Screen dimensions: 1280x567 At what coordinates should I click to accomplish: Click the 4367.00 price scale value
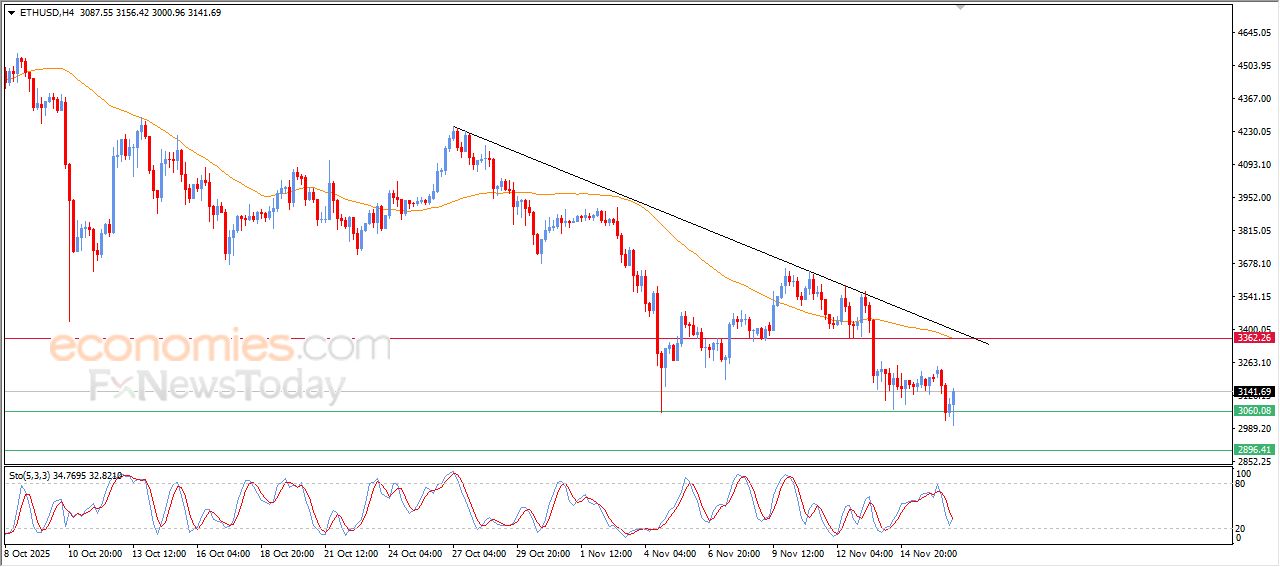[x=1254, y=99]
